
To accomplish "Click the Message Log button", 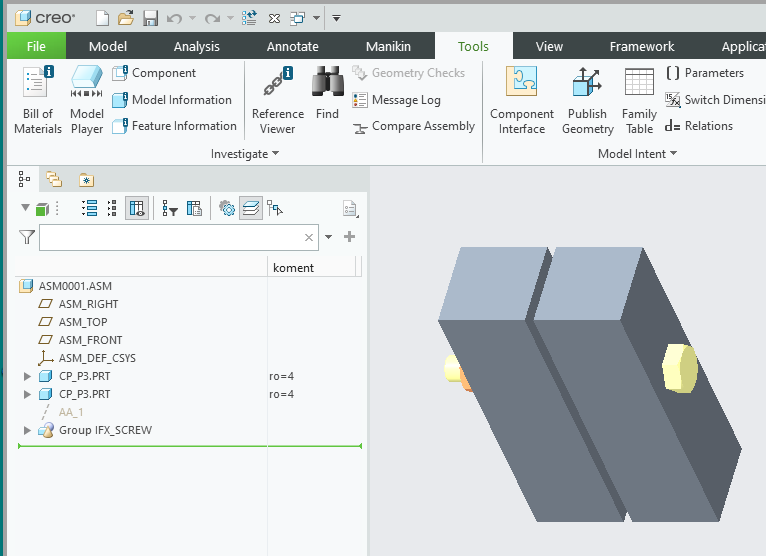I will point(397,100).
